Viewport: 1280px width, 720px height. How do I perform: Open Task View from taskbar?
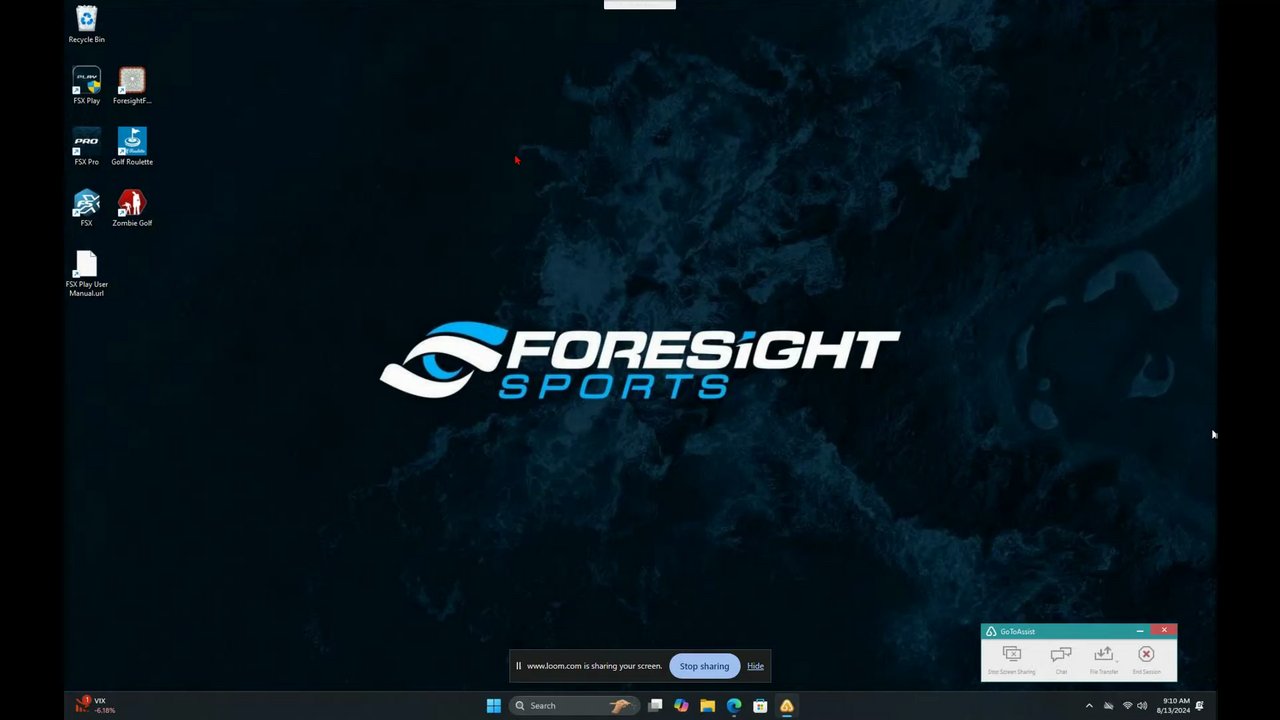click(x=655, y=706)
